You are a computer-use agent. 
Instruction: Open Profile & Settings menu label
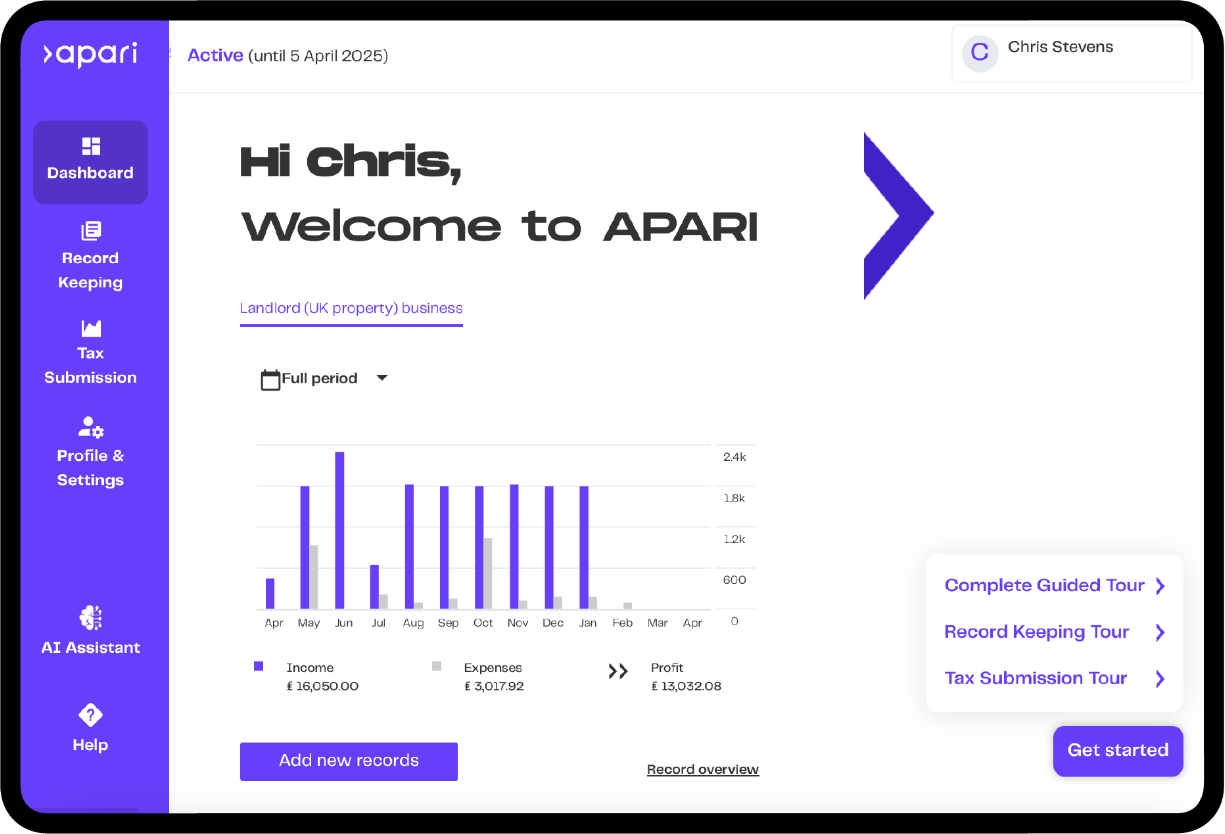(90, 468)
